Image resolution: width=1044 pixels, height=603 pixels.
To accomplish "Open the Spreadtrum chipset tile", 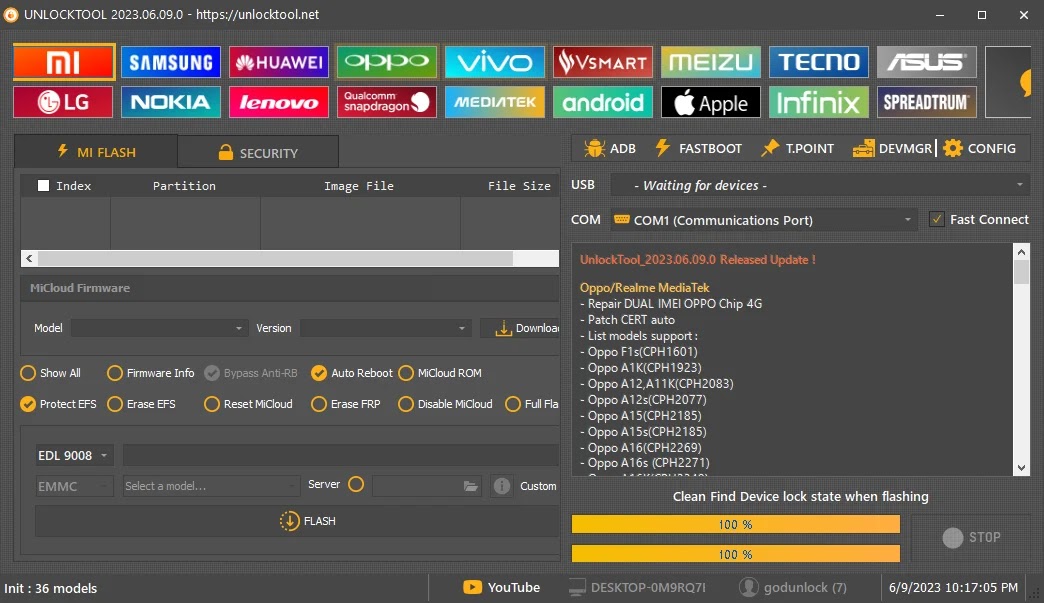I will click(x=927, y=102).
